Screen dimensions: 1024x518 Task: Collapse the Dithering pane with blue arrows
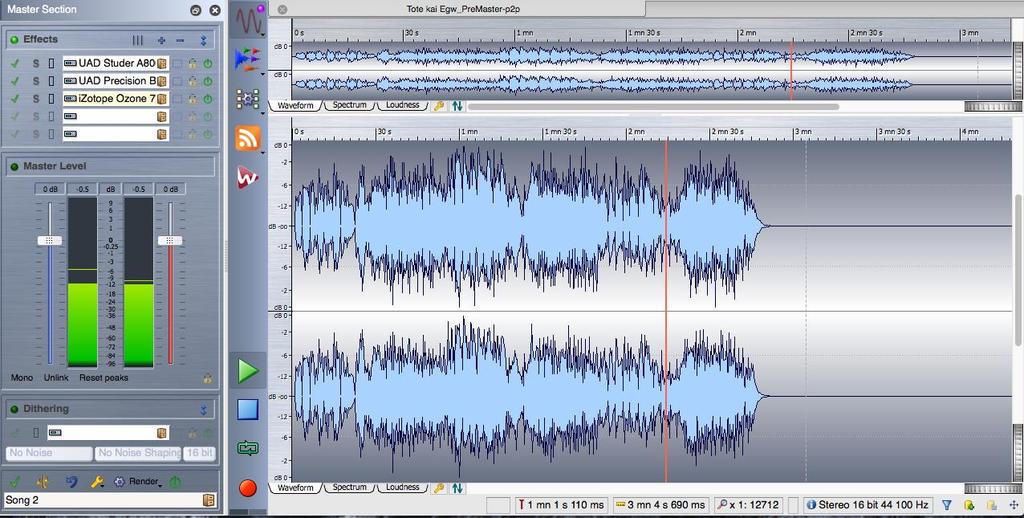pyautogui.click(x=203, y=410)
